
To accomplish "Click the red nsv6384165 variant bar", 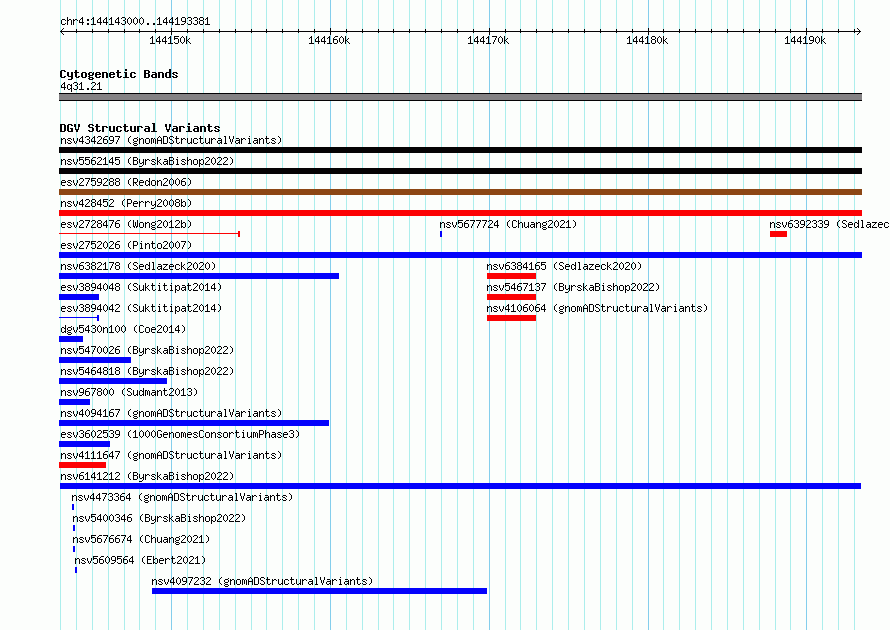I will point(511,276).
